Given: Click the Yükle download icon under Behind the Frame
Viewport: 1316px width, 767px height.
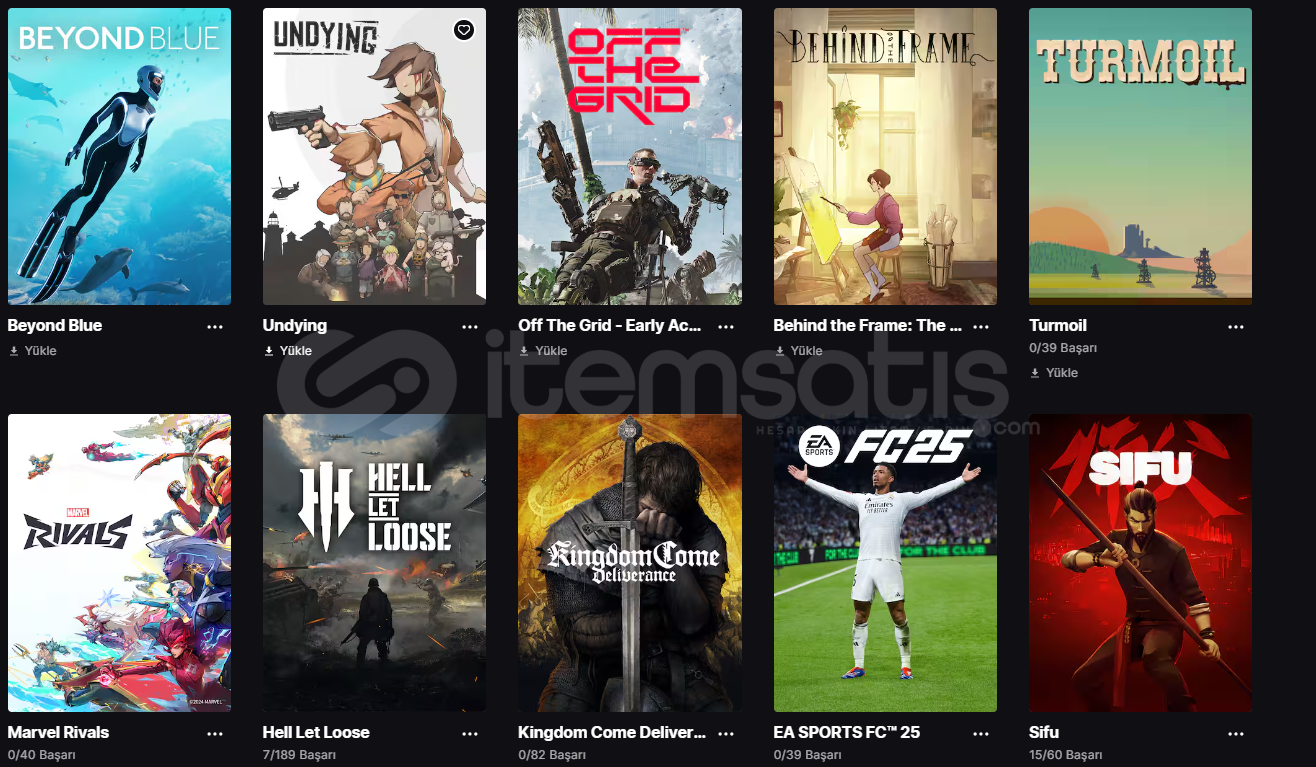Looking at the screenshot, I should [779, 351].
